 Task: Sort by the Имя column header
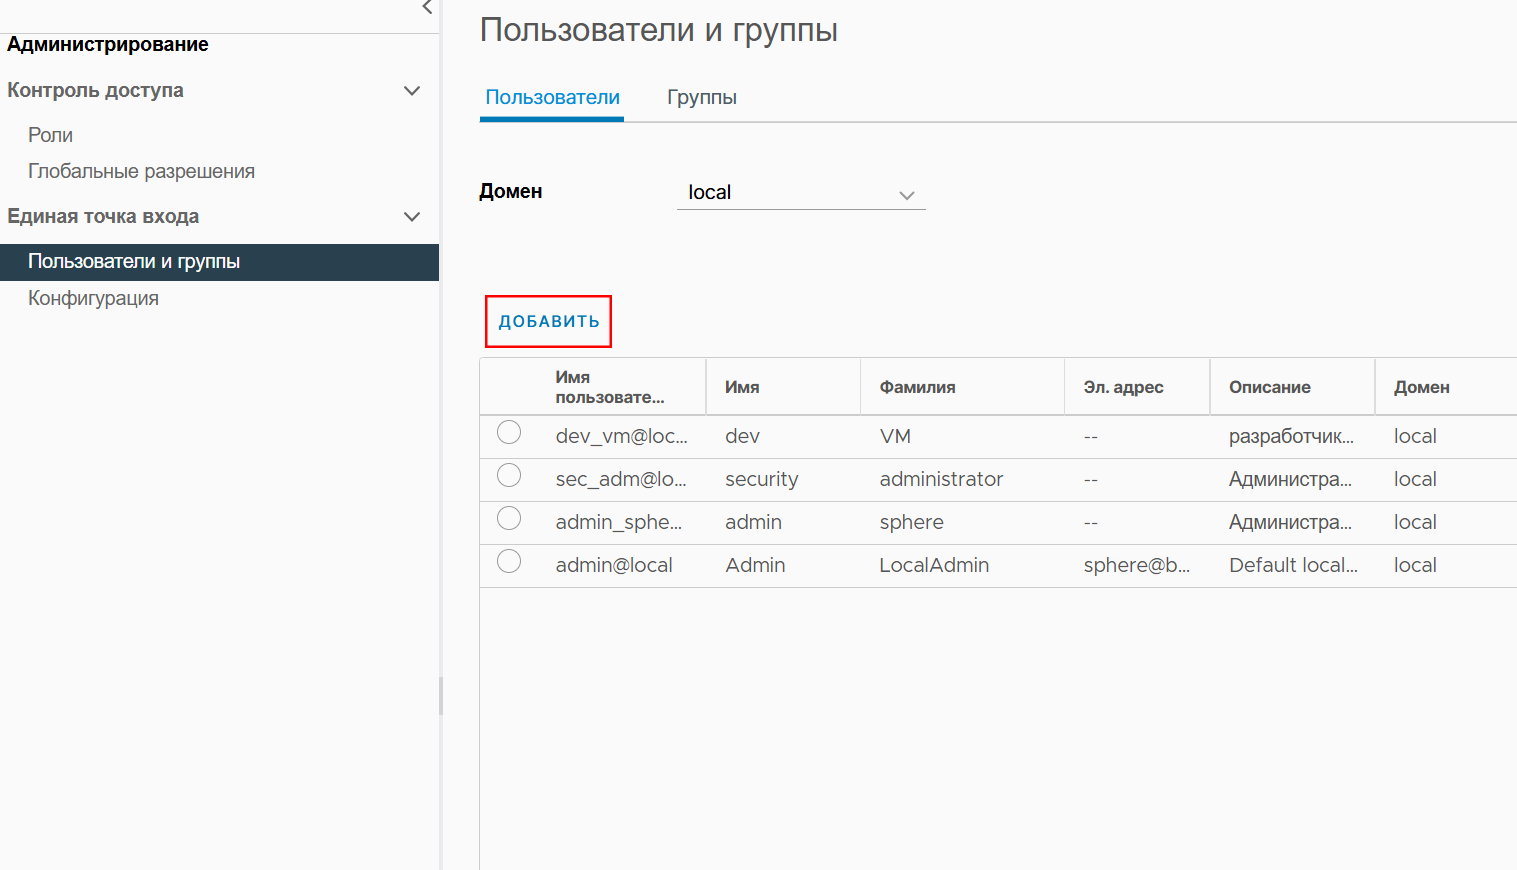(742, 387)
